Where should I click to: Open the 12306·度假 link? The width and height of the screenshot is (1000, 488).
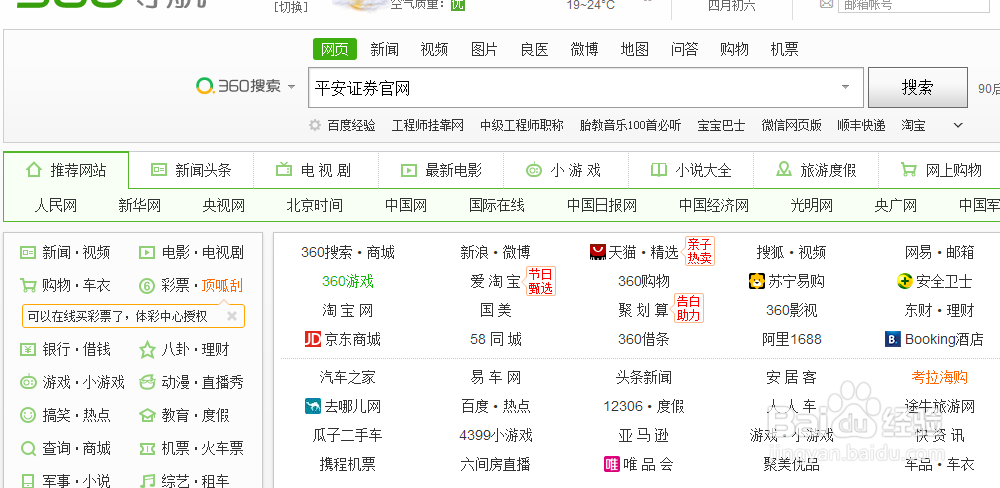[x=643, y=406]
